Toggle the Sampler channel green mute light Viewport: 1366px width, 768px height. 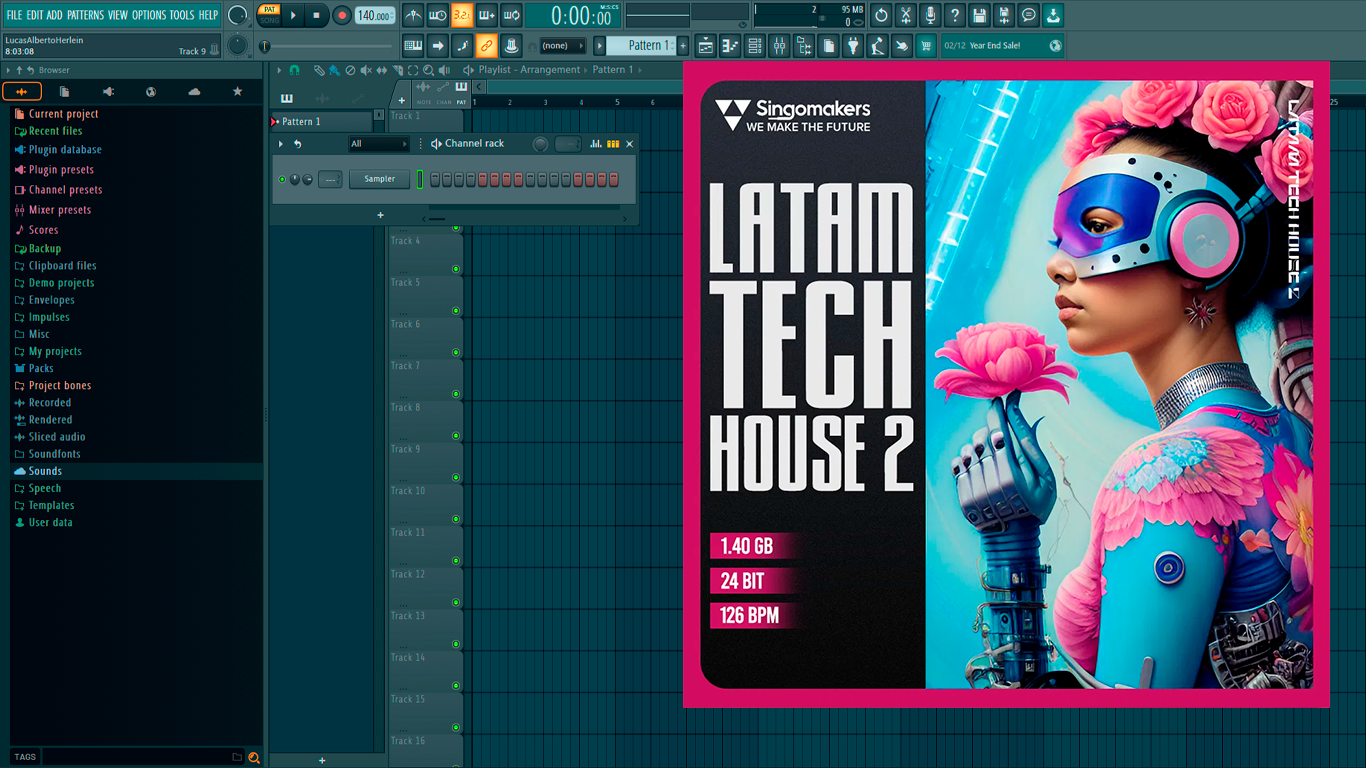coord(282,179)
